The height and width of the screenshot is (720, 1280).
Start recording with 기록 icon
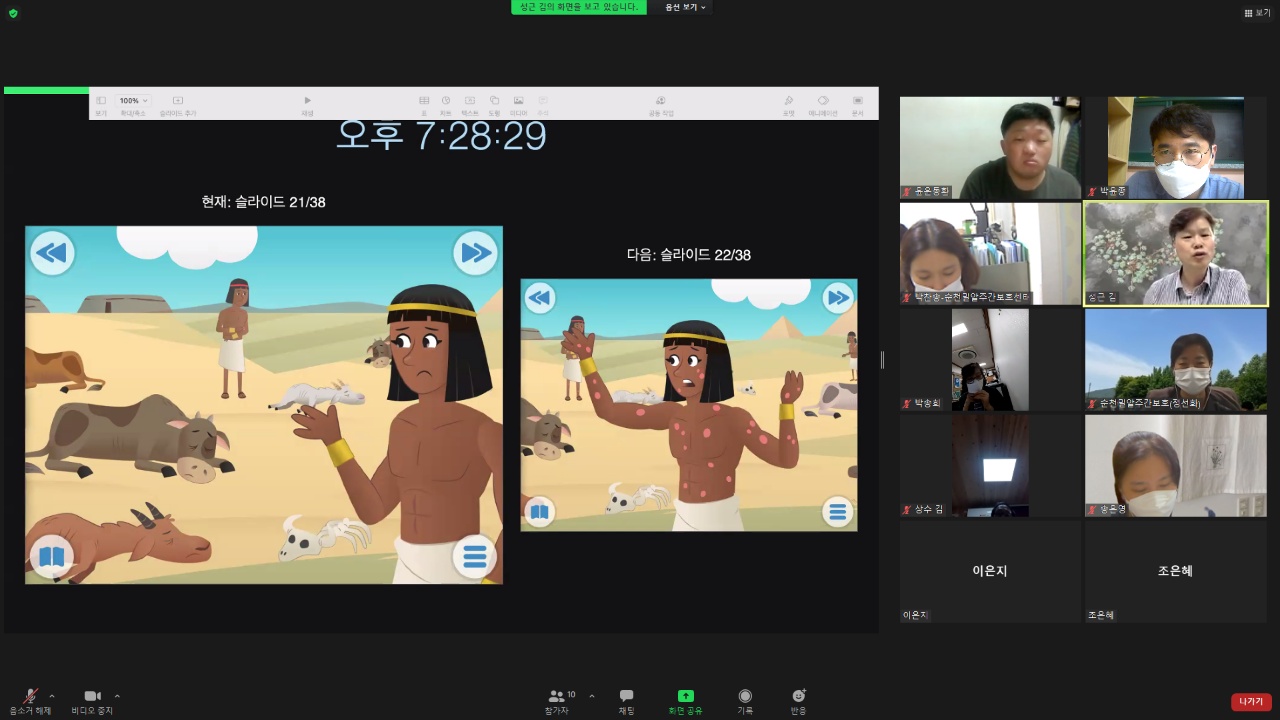tap(745, 696)
